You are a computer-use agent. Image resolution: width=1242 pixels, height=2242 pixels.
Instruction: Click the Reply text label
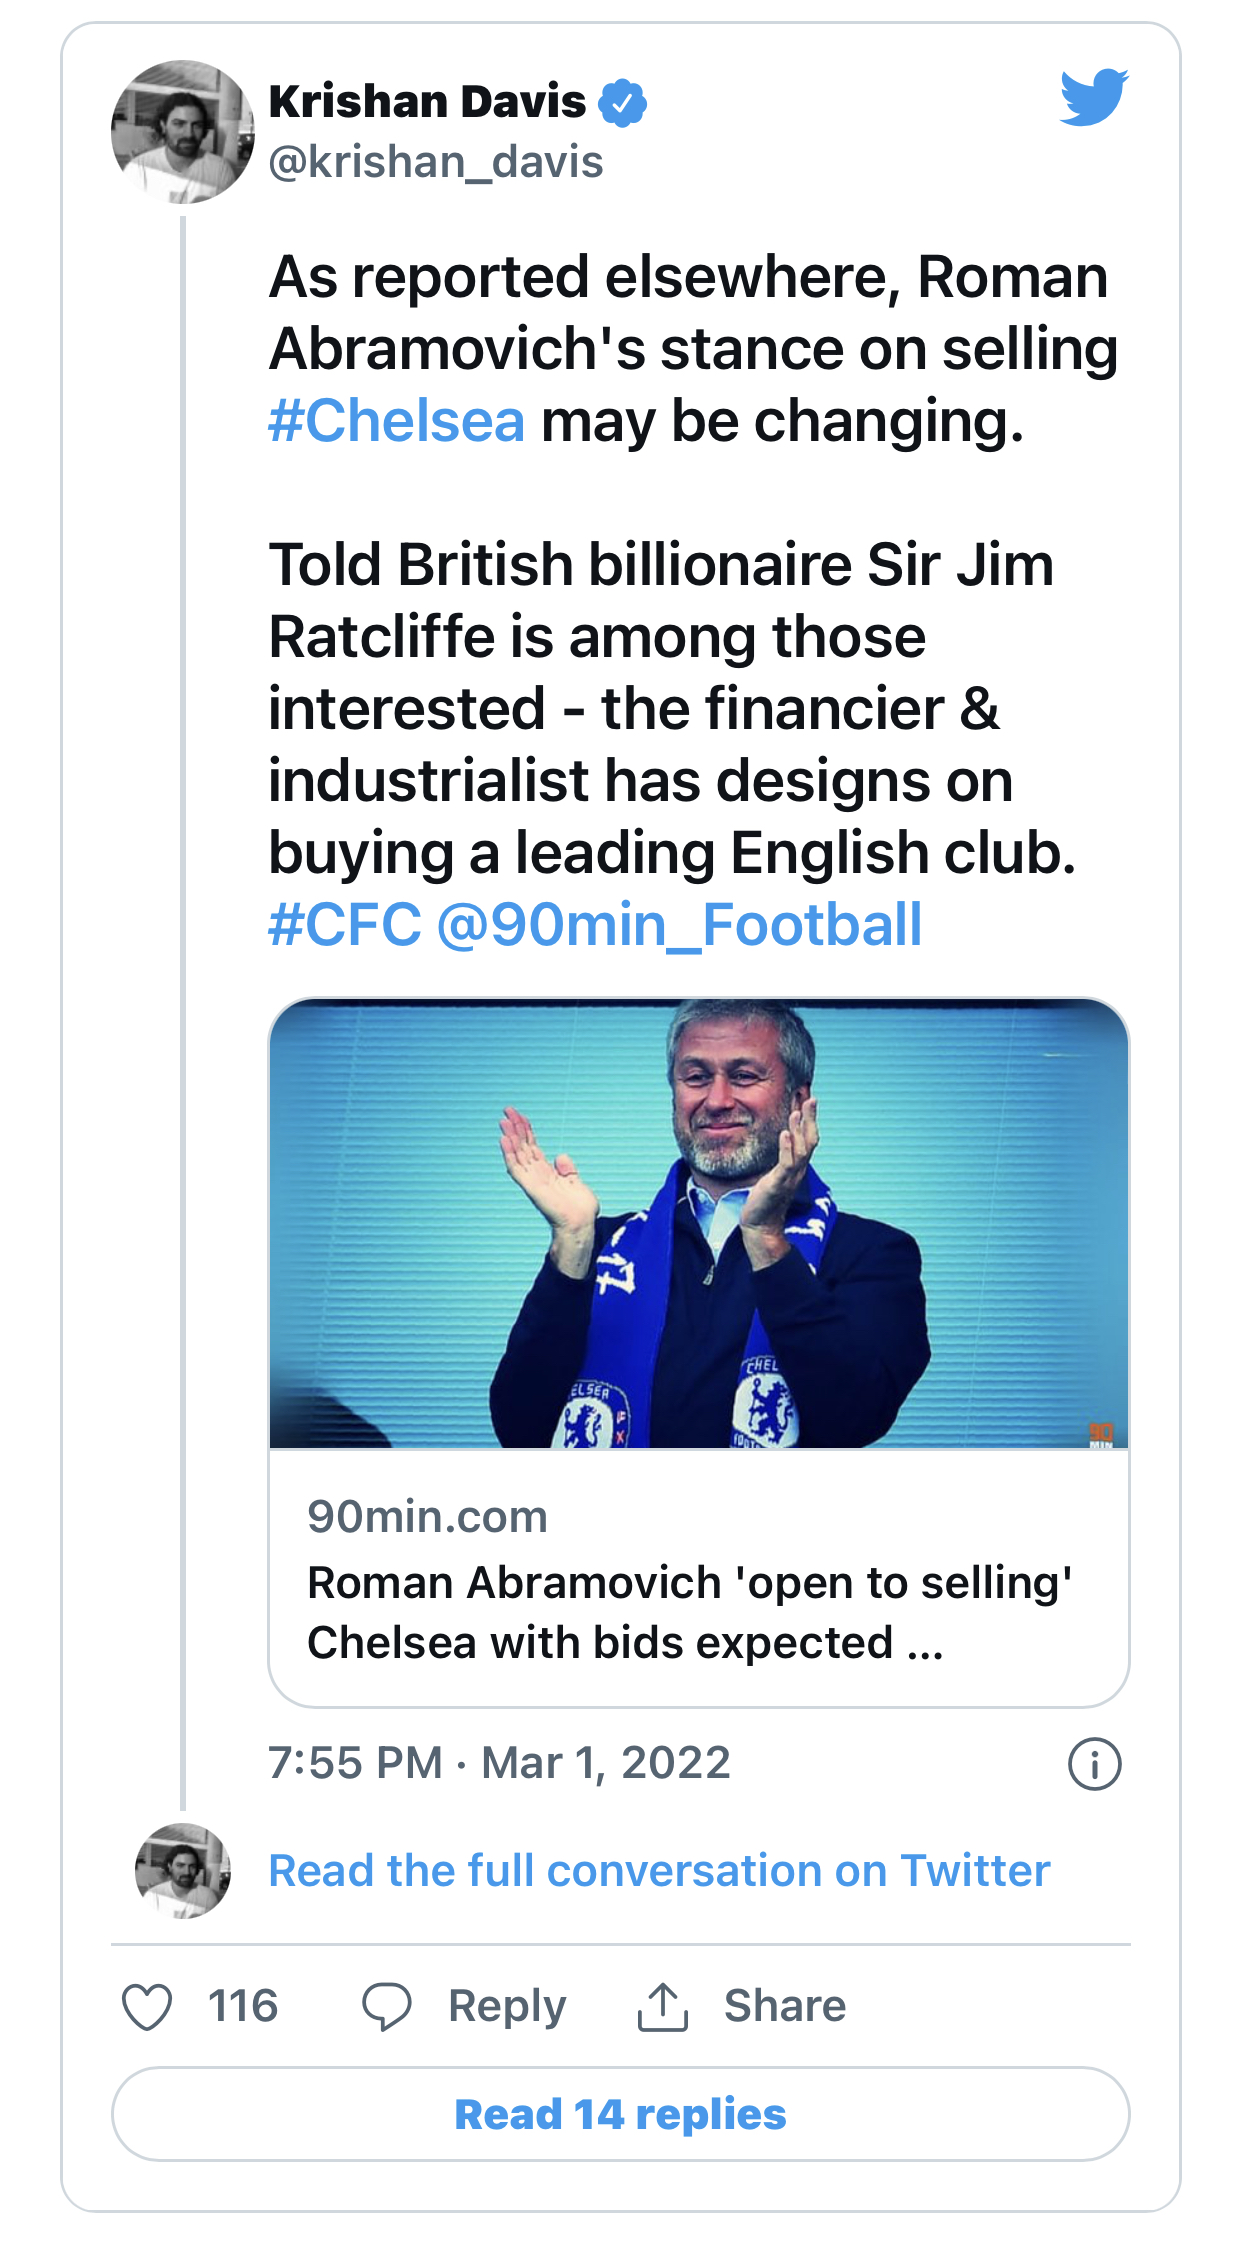click(506, 2007)
